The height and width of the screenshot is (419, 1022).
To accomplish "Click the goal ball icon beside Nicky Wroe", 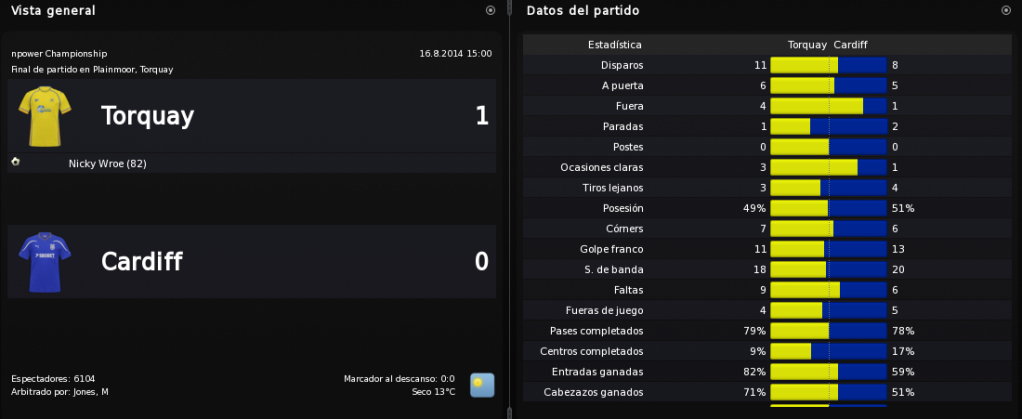I will coord(16,162).
